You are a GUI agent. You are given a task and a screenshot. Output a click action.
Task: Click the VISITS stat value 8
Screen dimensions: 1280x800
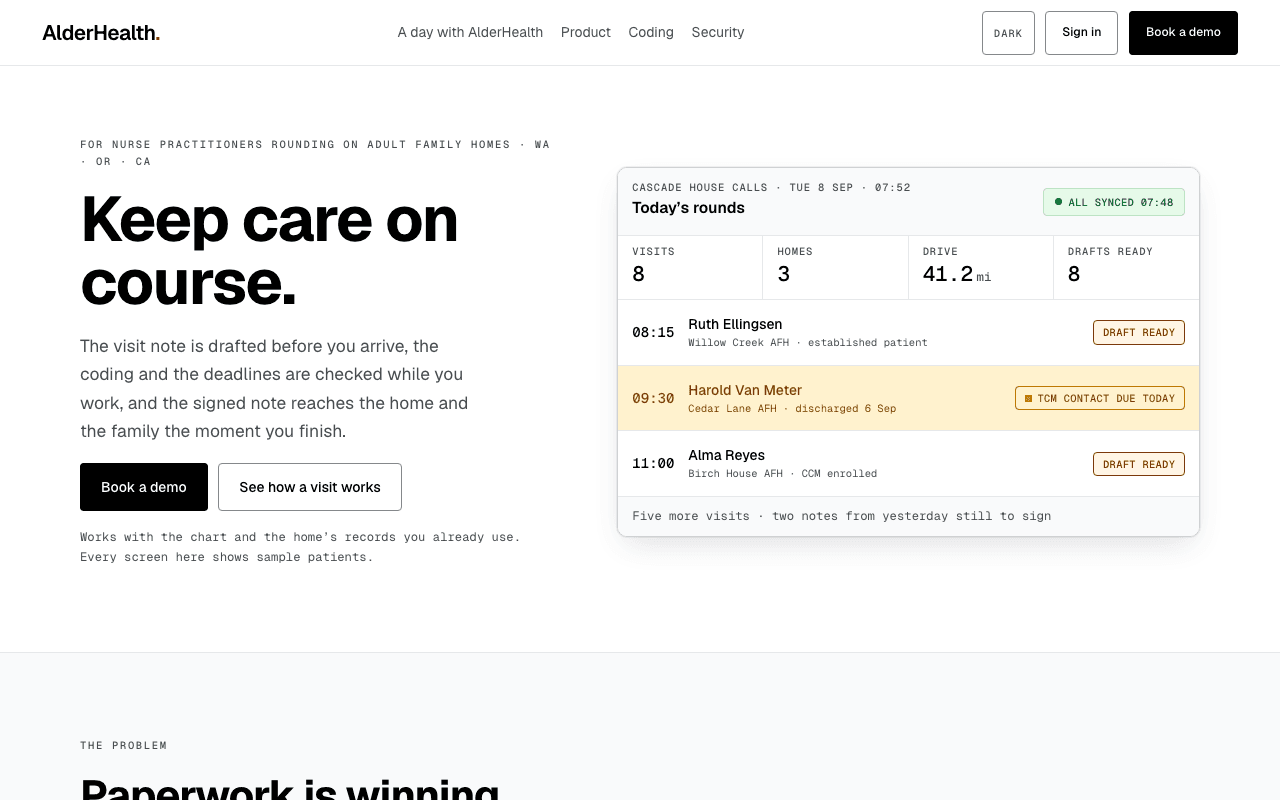tap(638, 274)
